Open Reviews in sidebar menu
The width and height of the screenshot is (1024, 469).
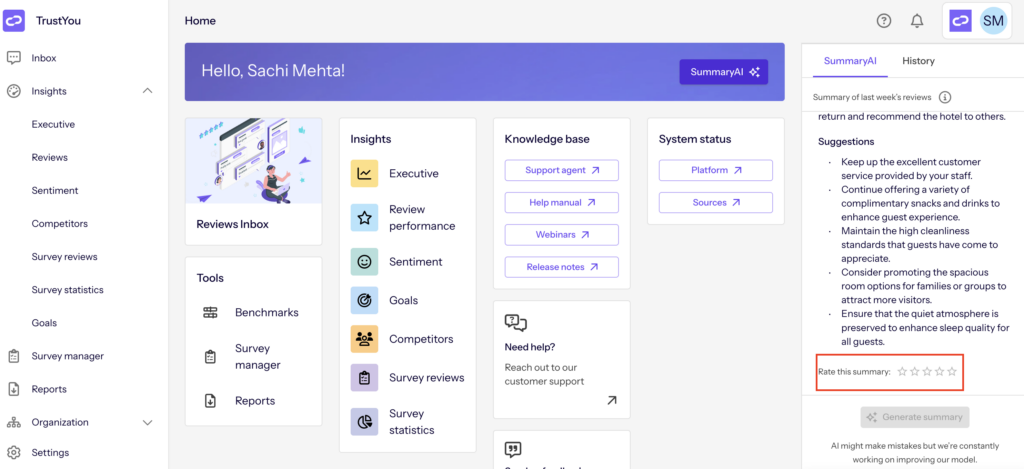coord(50,157)
